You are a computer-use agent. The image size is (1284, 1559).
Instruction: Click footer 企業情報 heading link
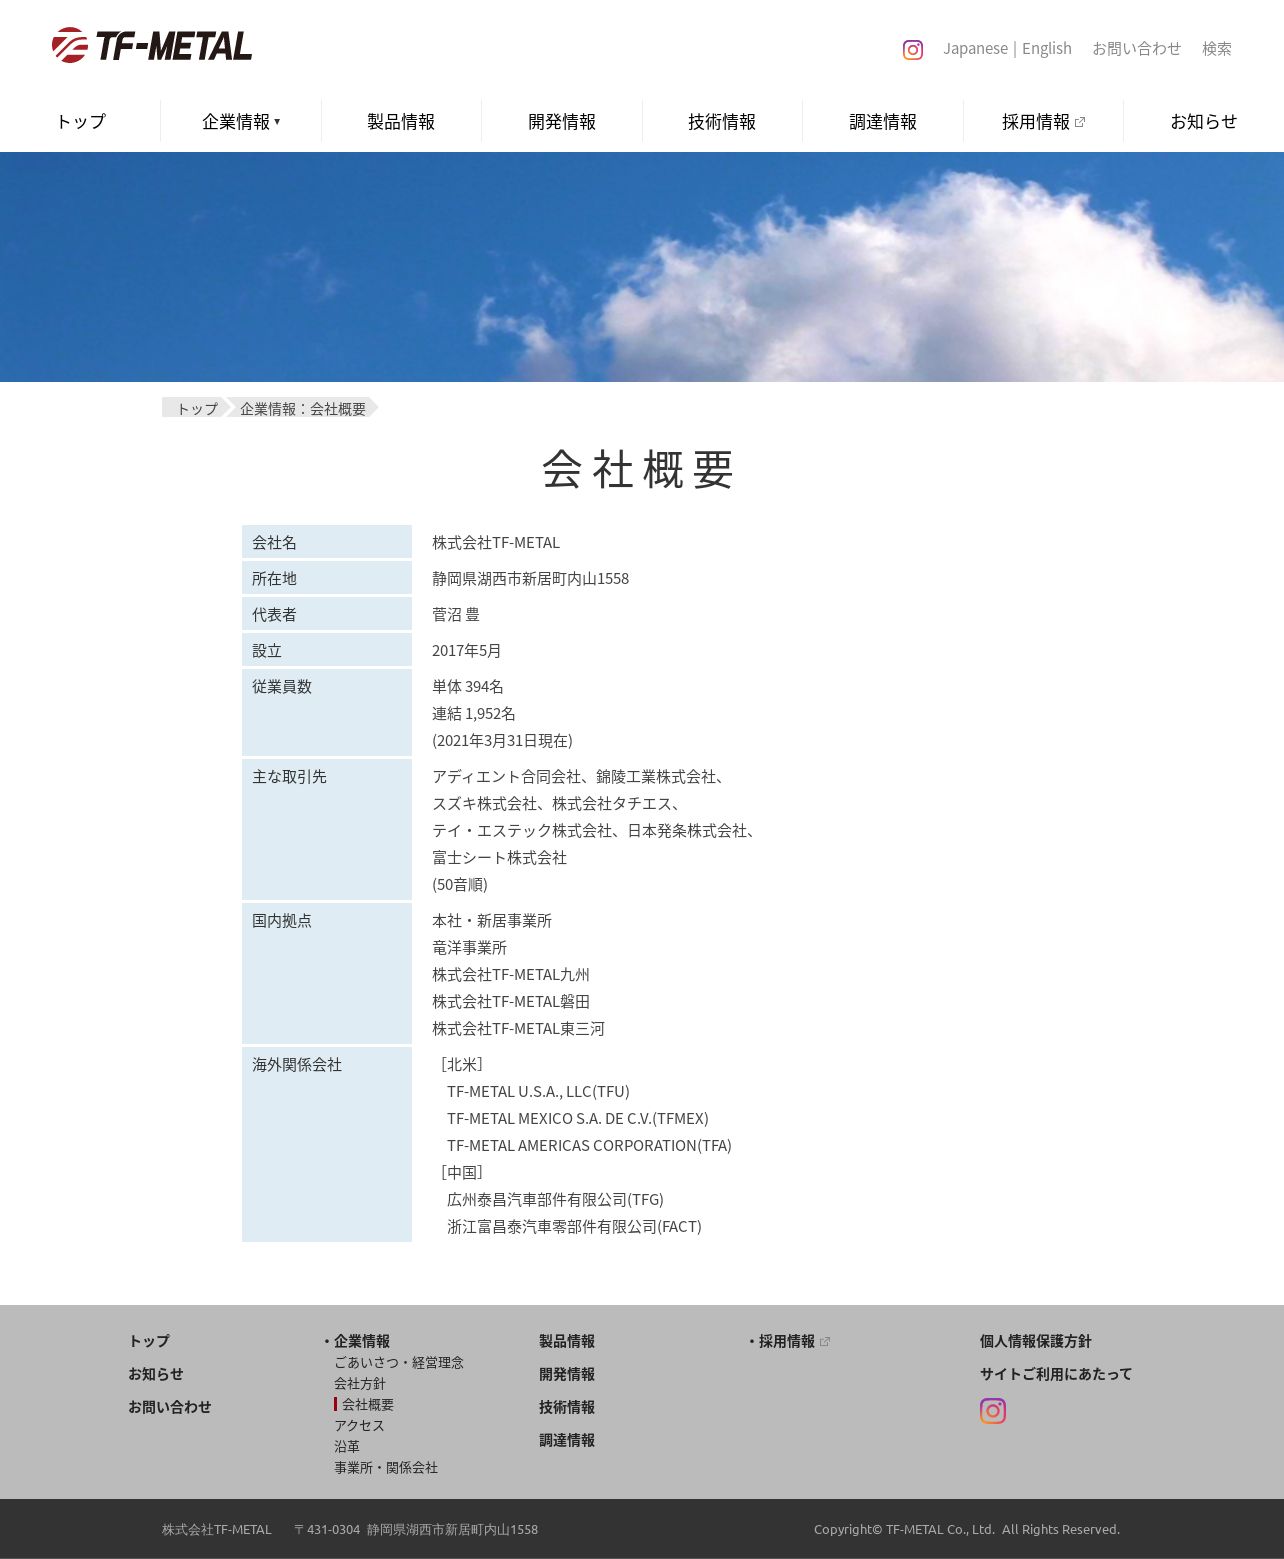pos(362,1341)
